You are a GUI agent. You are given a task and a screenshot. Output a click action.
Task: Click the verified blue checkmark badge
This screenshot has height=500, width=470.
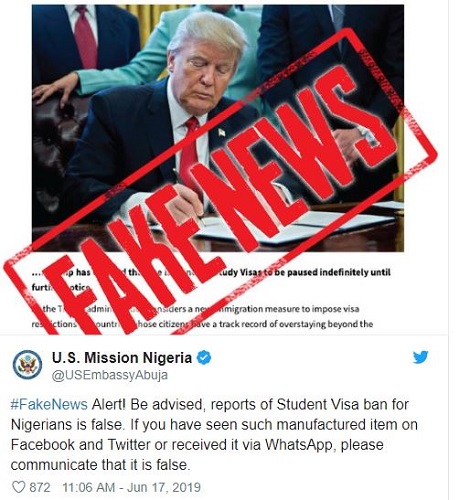point(204,357)
